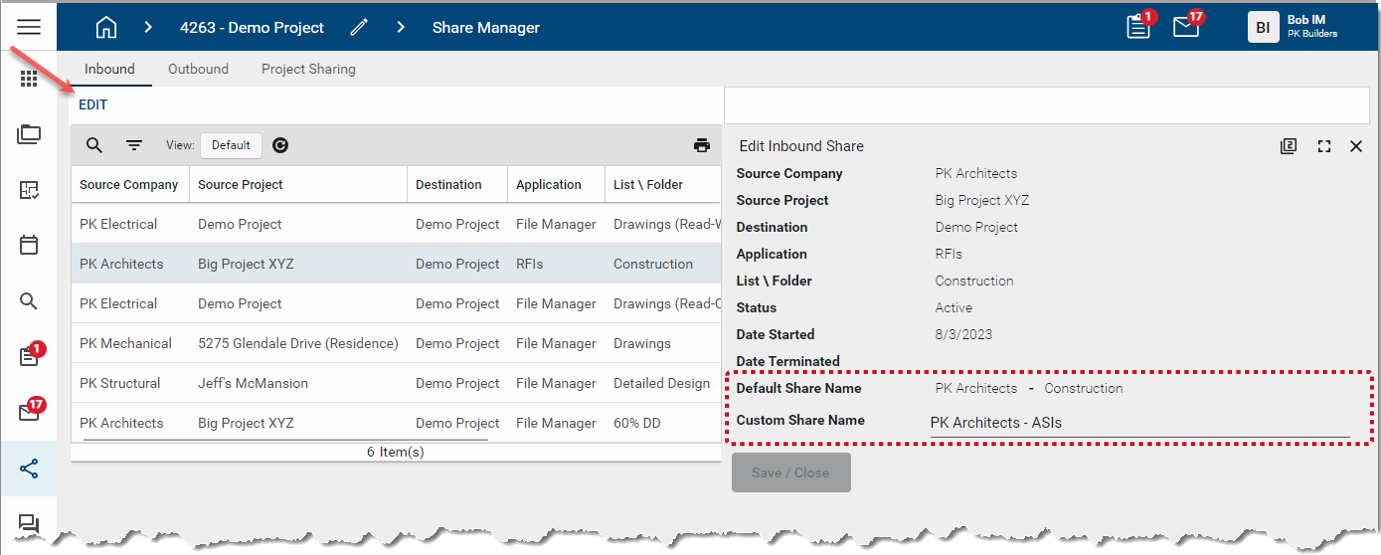Click the home icon in breadcrumb
Viewport: 1381px width, 555px height.
tap(106, 28)
